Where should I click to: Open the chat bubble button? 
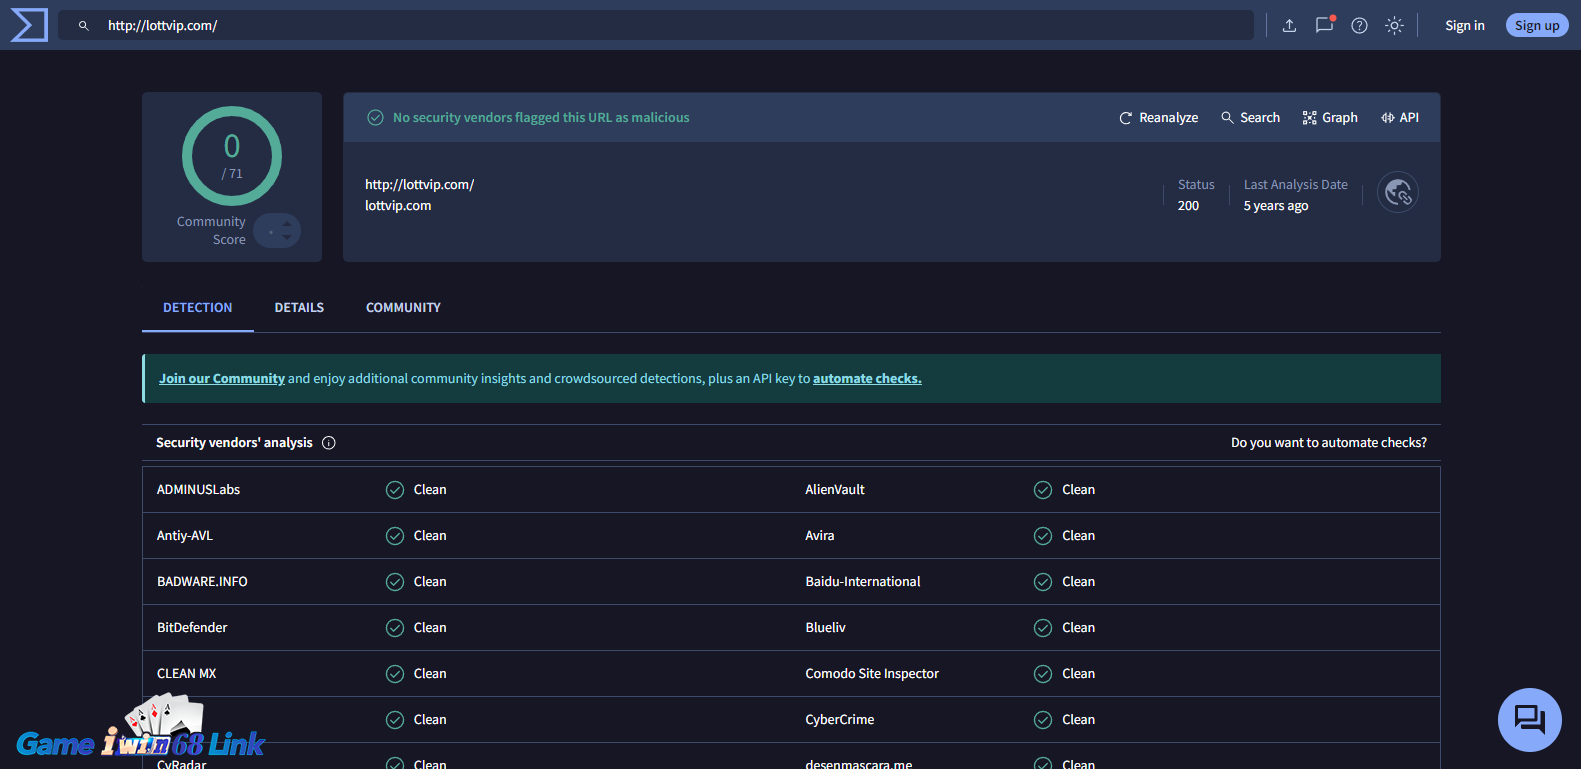[x=1530, y=720]
